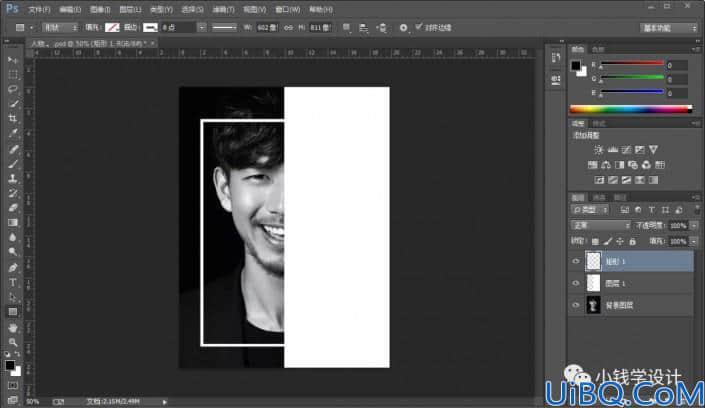Open the tool preset picker arrow
This screenshot has width=705, height=408.
tap(31, 28)
